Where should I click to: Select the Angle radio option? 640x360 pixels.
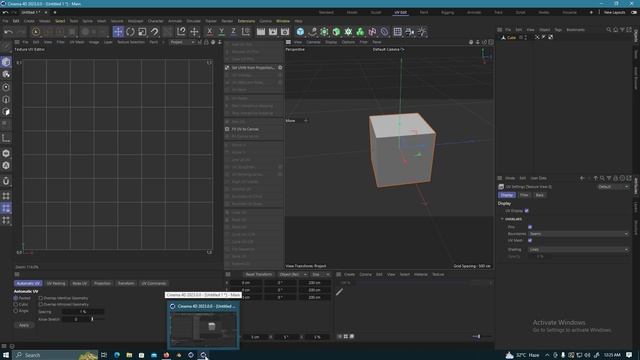tap(16, 311)
